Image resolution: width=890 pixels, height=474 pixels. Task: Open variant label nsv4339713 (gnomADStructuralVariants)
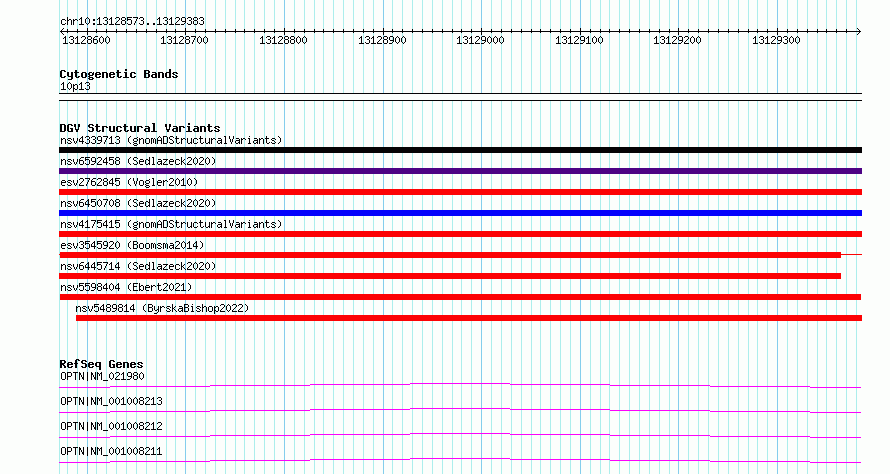pyautogui.click(x=171, y=140)
